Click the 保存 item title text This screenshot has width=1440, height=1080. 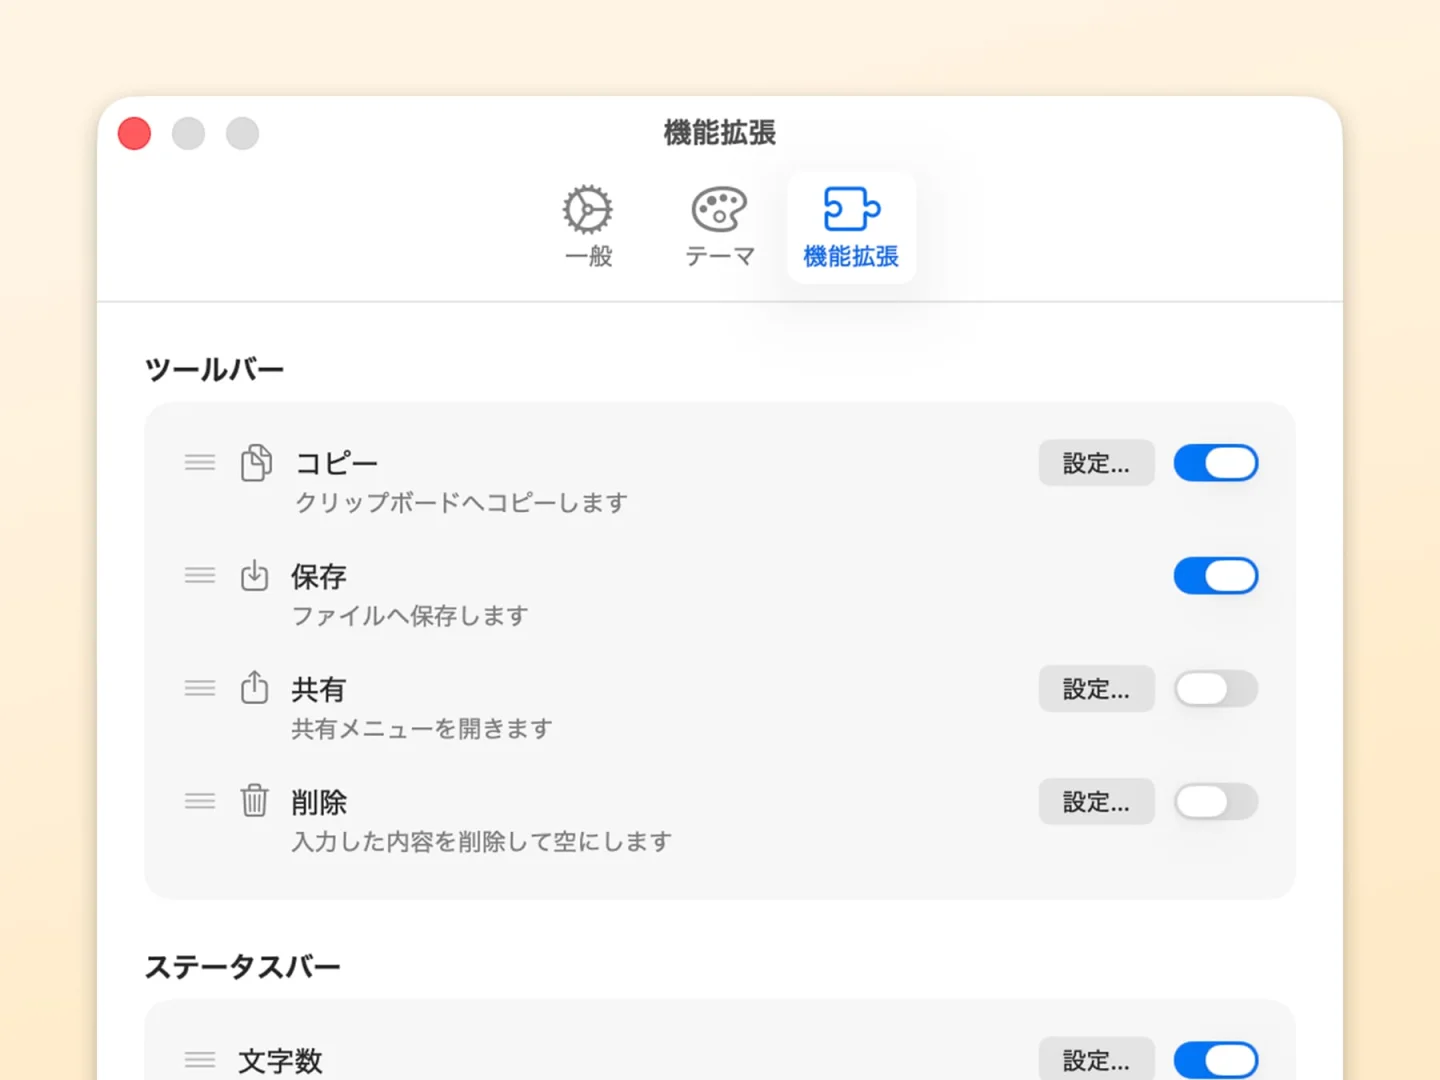(319, 576)
